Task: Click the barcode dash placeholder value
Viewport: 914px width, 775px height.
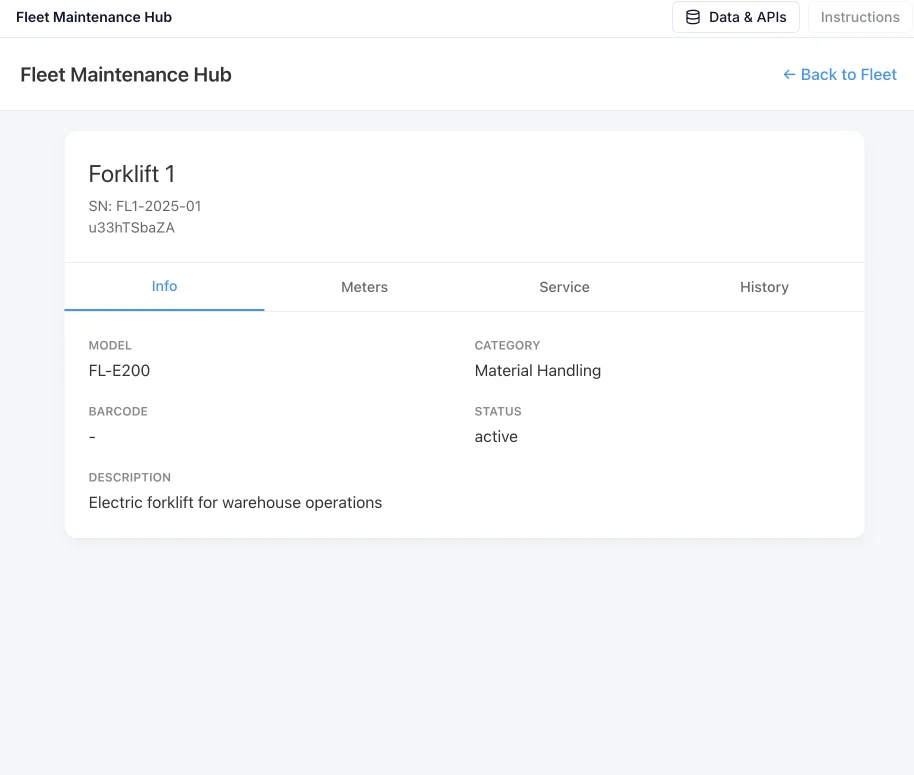Action: [x=92, y=437]
